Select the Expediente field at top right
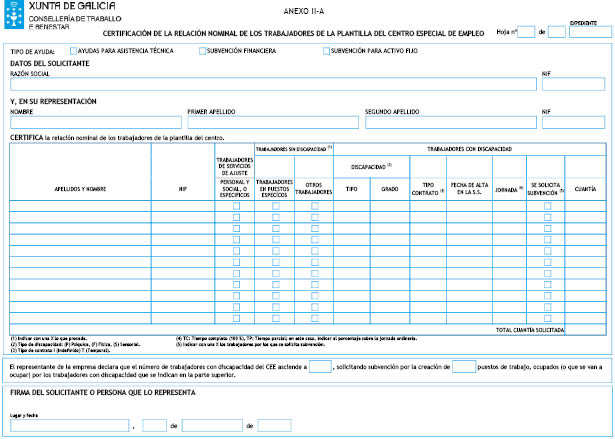 point(589,32)
